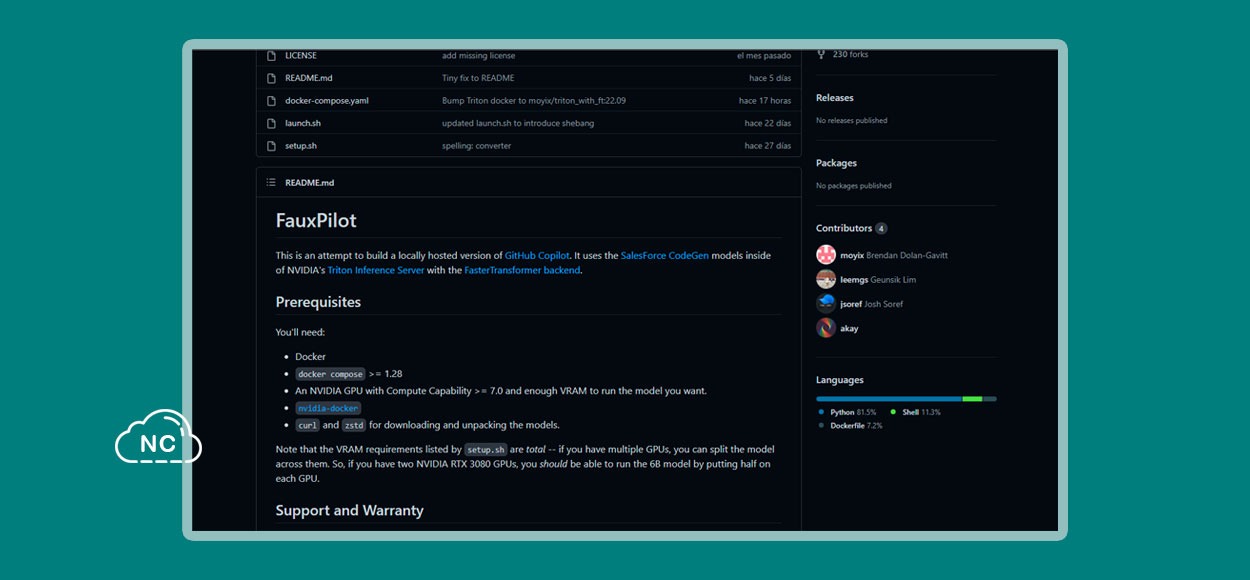Click the 'docker compose' code snippet

(330, 374)
